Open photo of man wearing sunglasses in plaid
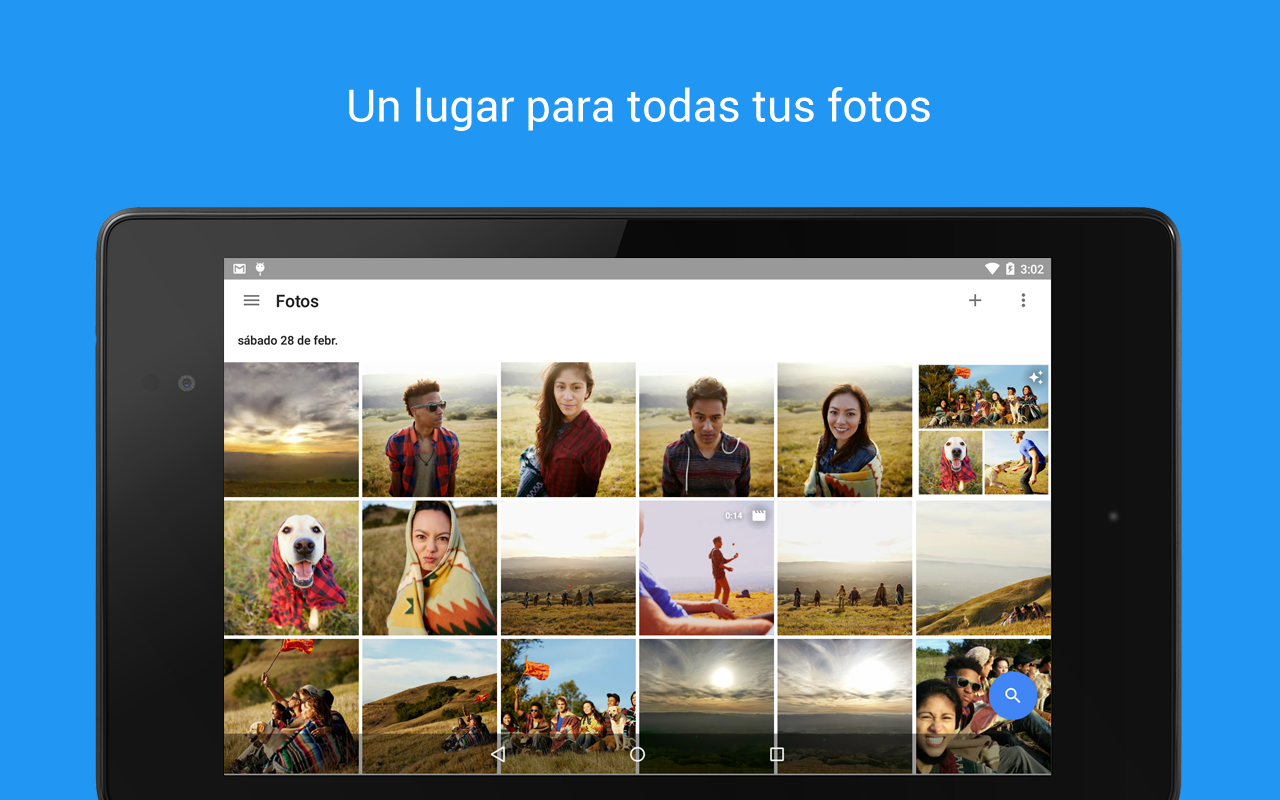1280x800 pixels. coord(430,429)
